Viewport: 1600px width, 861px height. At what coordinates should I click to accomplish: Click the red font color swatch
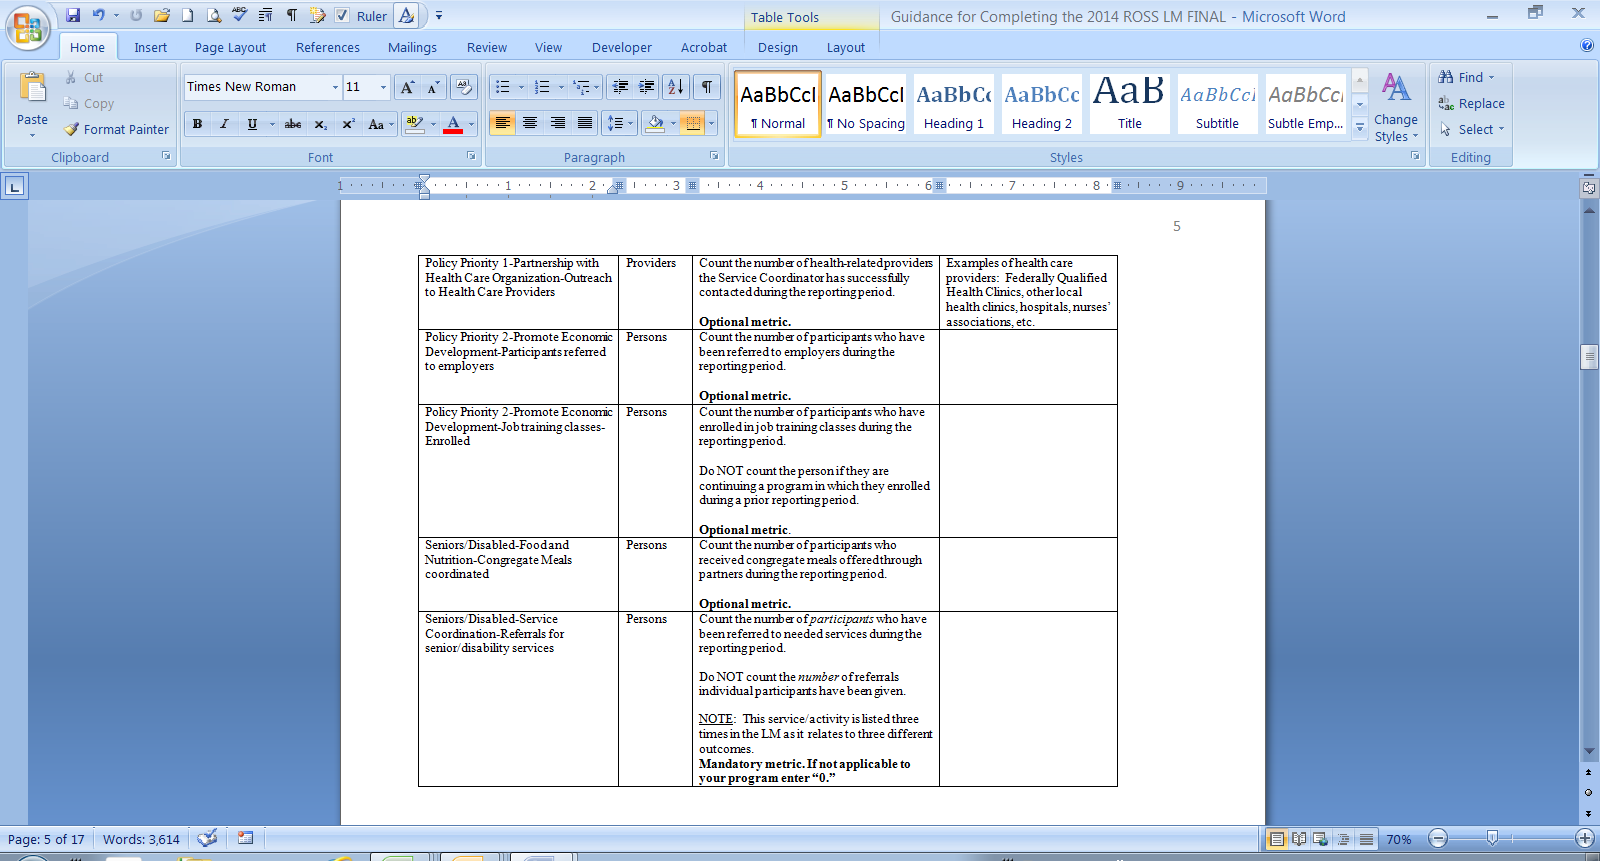(x=453, y=124)
